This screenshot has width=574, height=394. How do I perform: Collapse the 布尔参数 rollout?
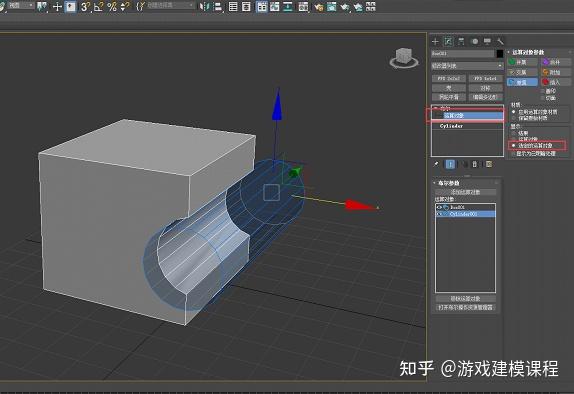pyautogui.click(x=447, y=183)
